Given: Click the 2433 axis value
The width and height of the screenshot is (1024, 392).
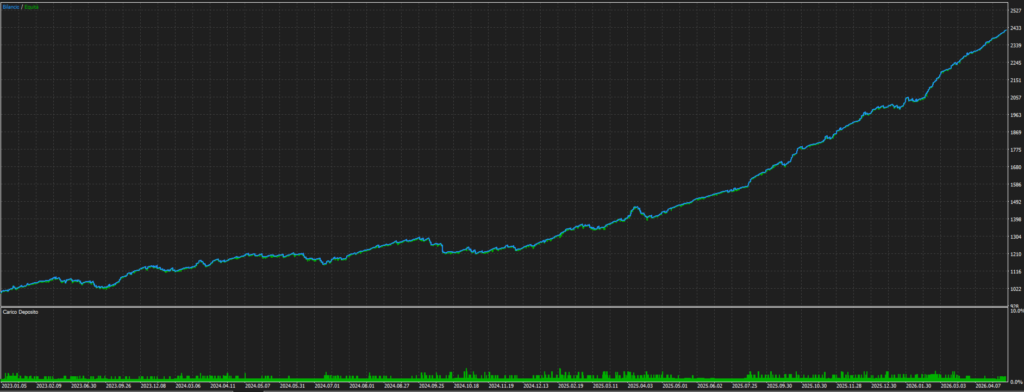Looking at the screenshot, I should [1016, 28].
